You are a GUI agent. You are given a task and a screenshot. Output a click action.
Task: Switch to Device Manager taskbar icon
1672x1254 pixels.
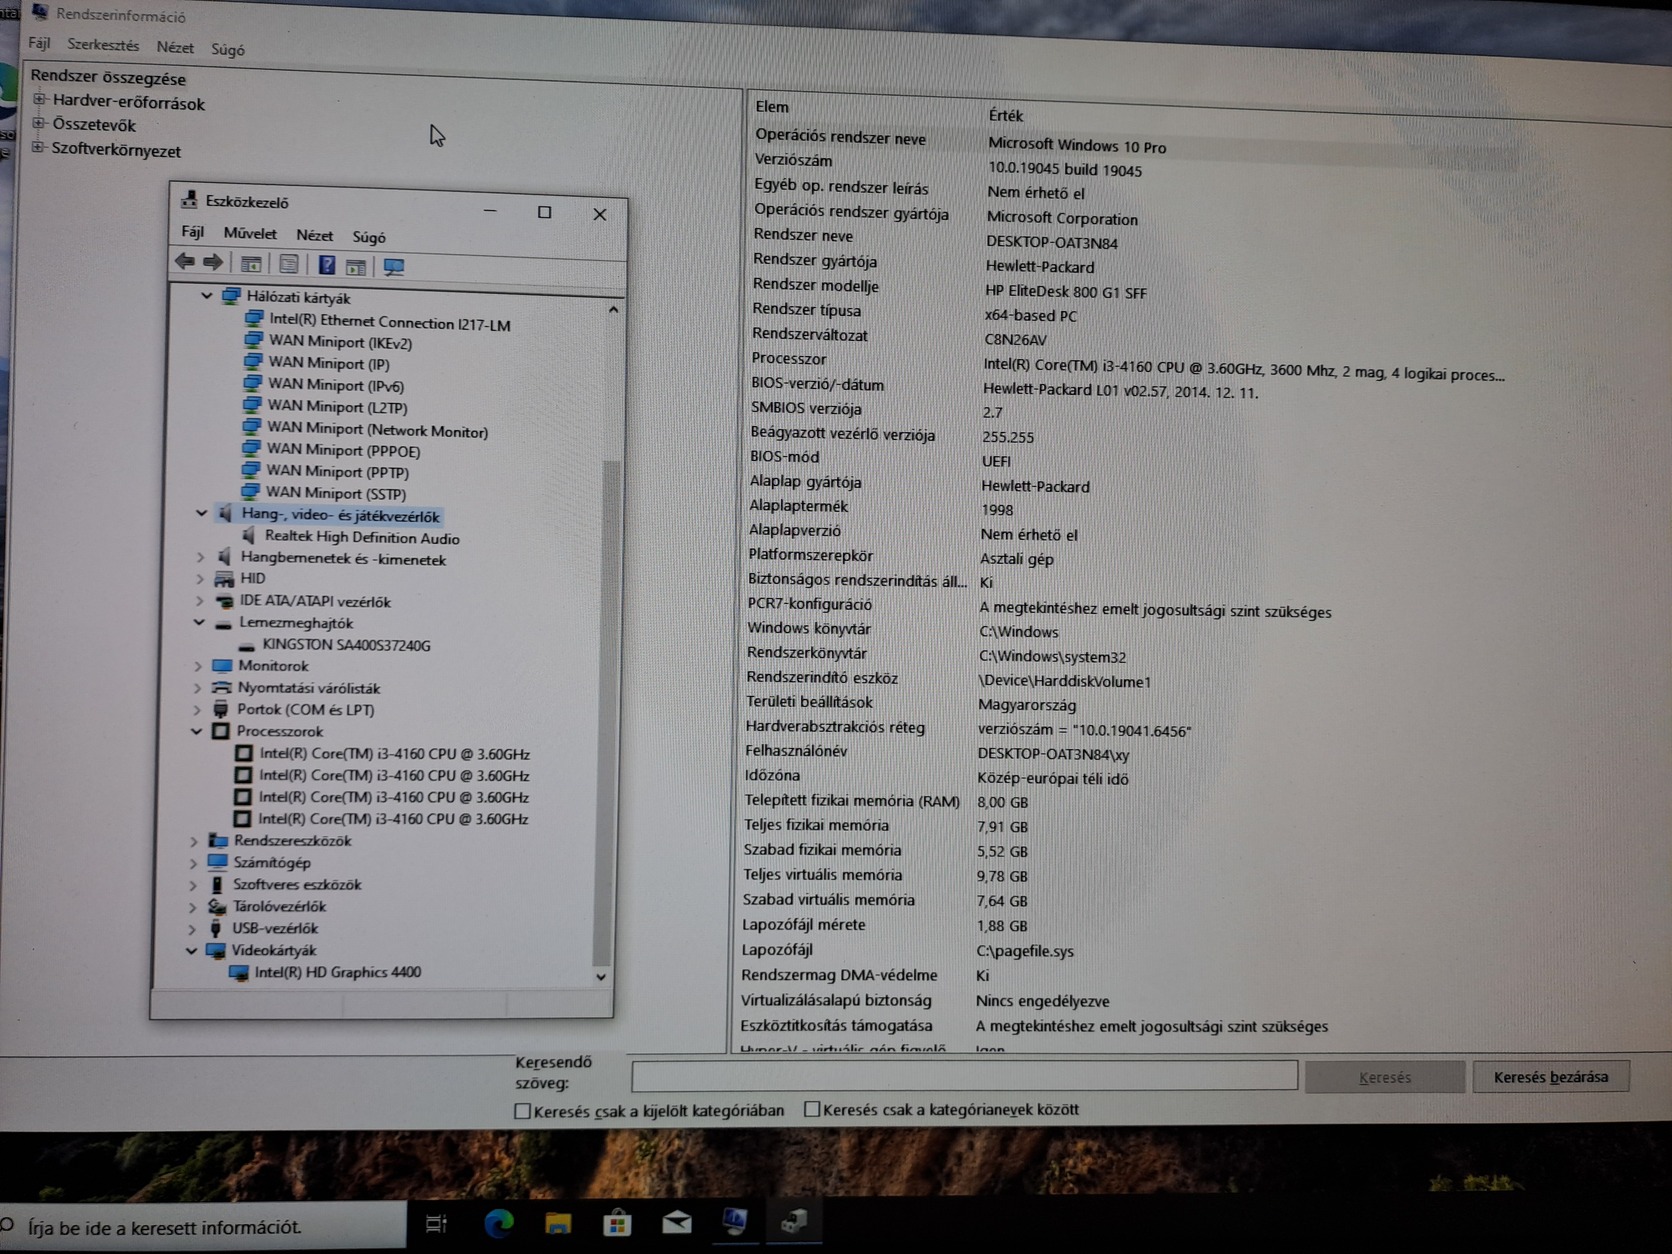tap(794, 1221)
